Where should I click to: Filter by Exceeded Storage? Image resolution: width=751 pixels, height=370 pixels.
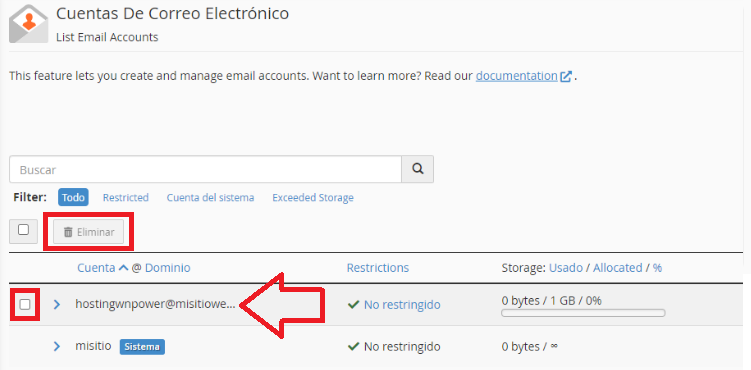pos(313,198)
